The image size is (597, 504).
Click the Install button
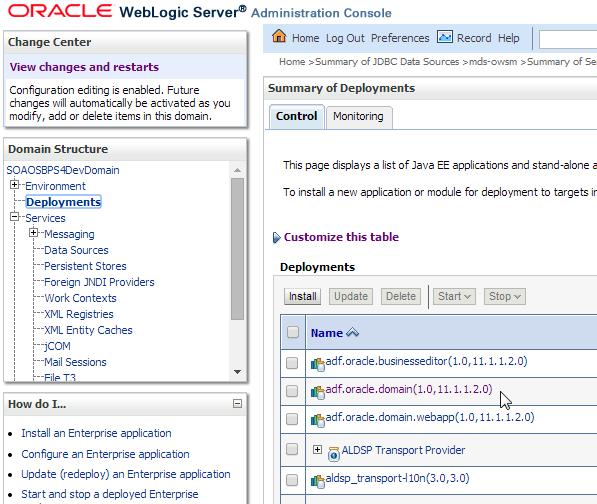302,296
